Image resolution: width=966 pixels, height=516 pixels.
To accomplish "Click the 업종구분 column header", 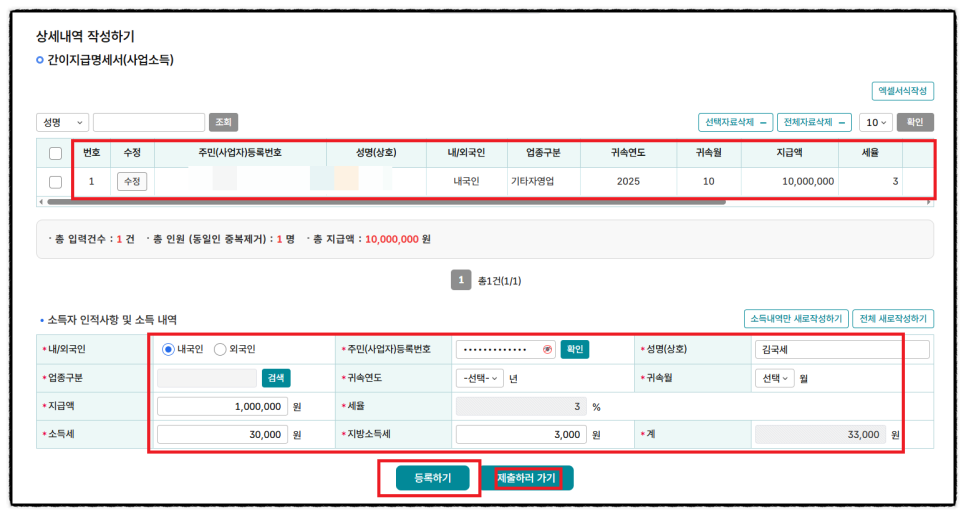I will click(x=543, y=153).
